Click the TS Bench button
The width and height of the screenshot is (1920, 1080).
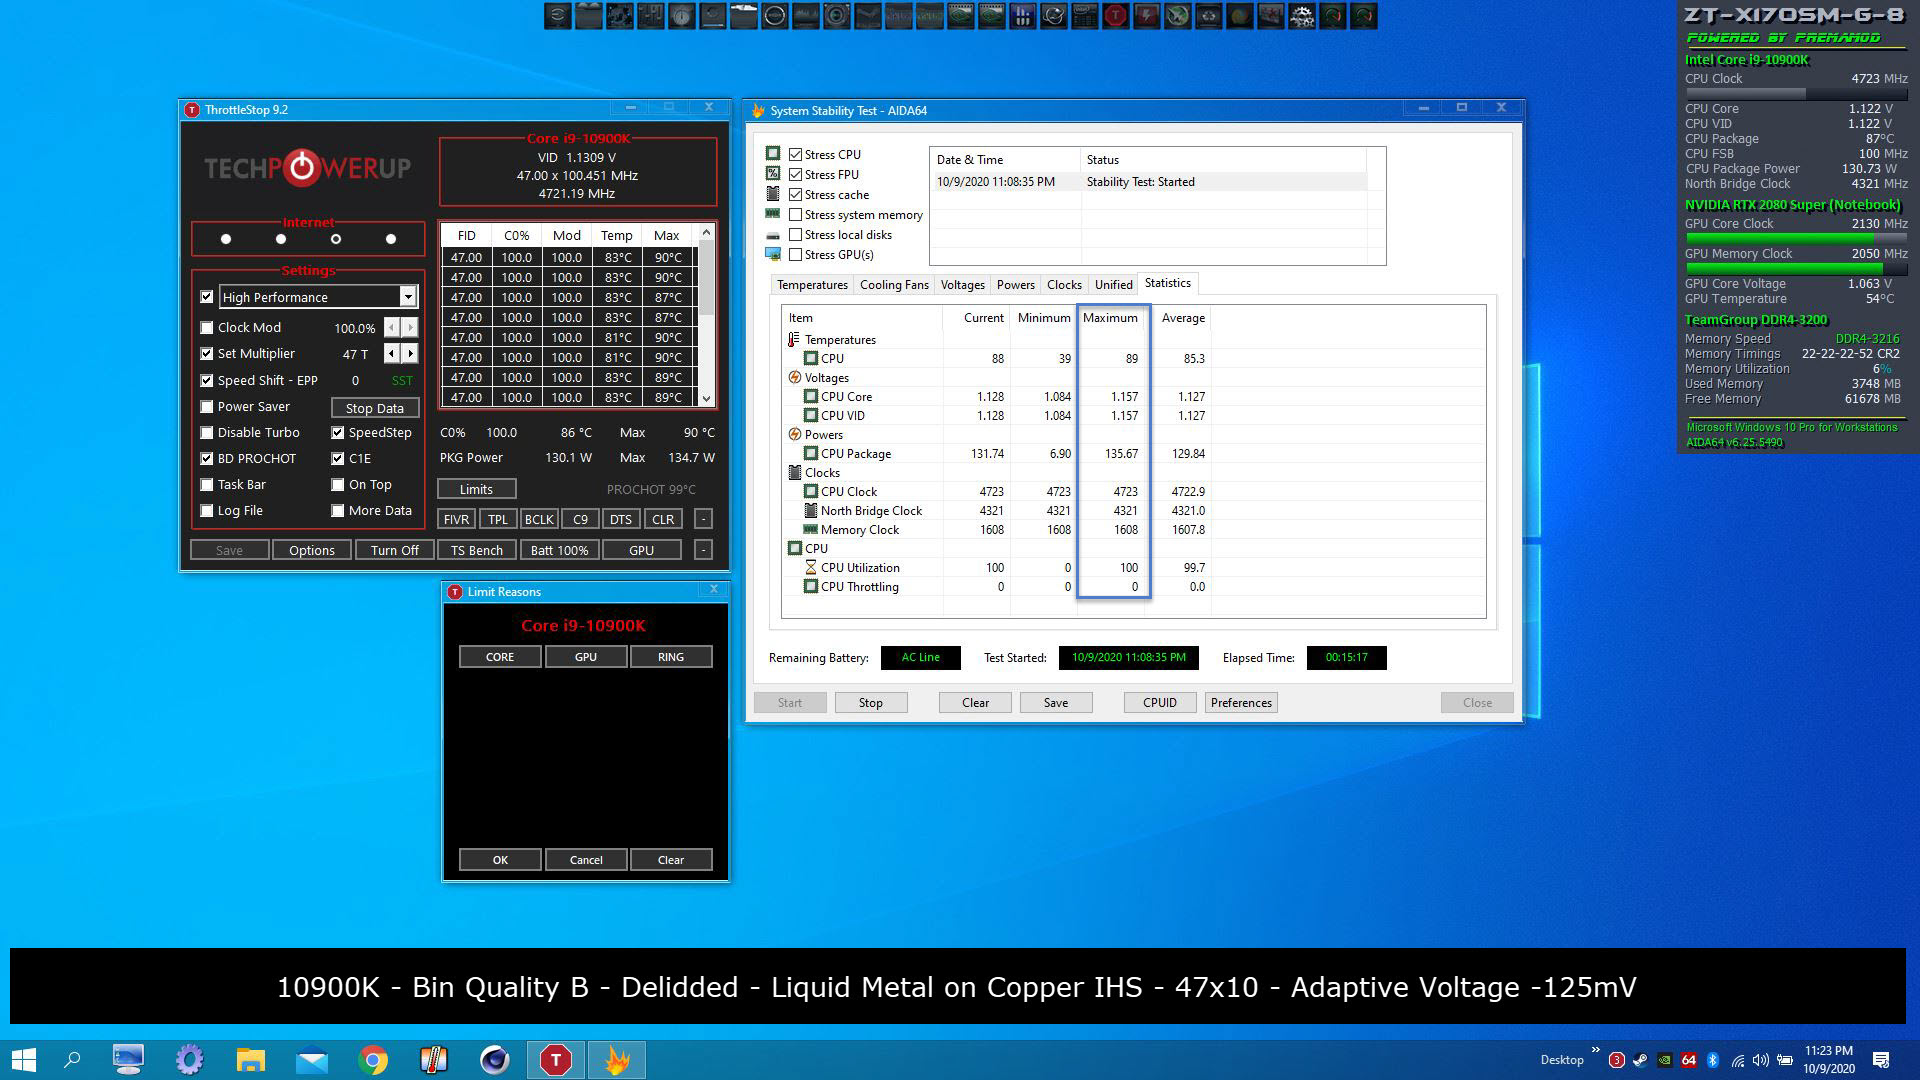(476, 550)
